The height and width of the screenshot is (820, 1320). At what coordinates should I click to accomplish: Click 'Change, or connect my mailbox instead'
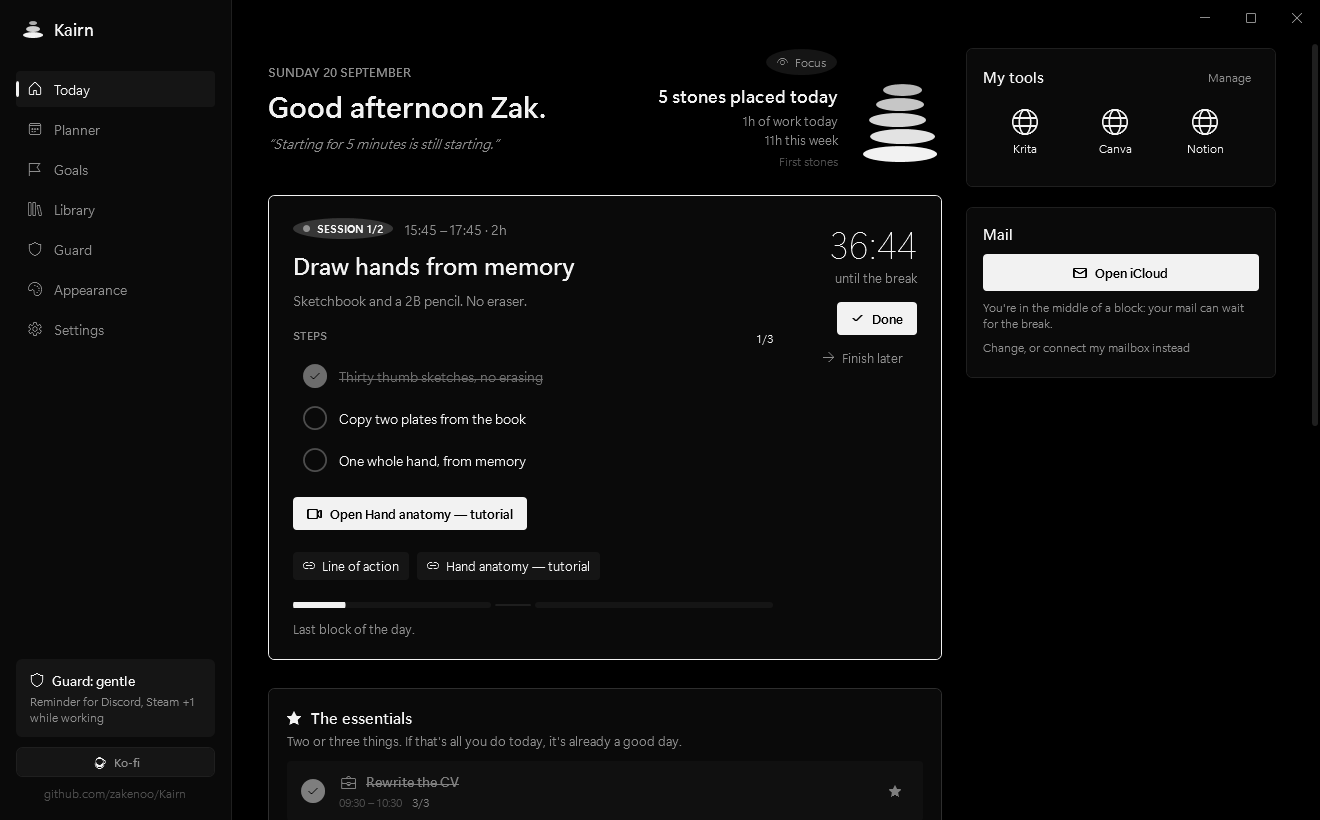click(1086, 348)
